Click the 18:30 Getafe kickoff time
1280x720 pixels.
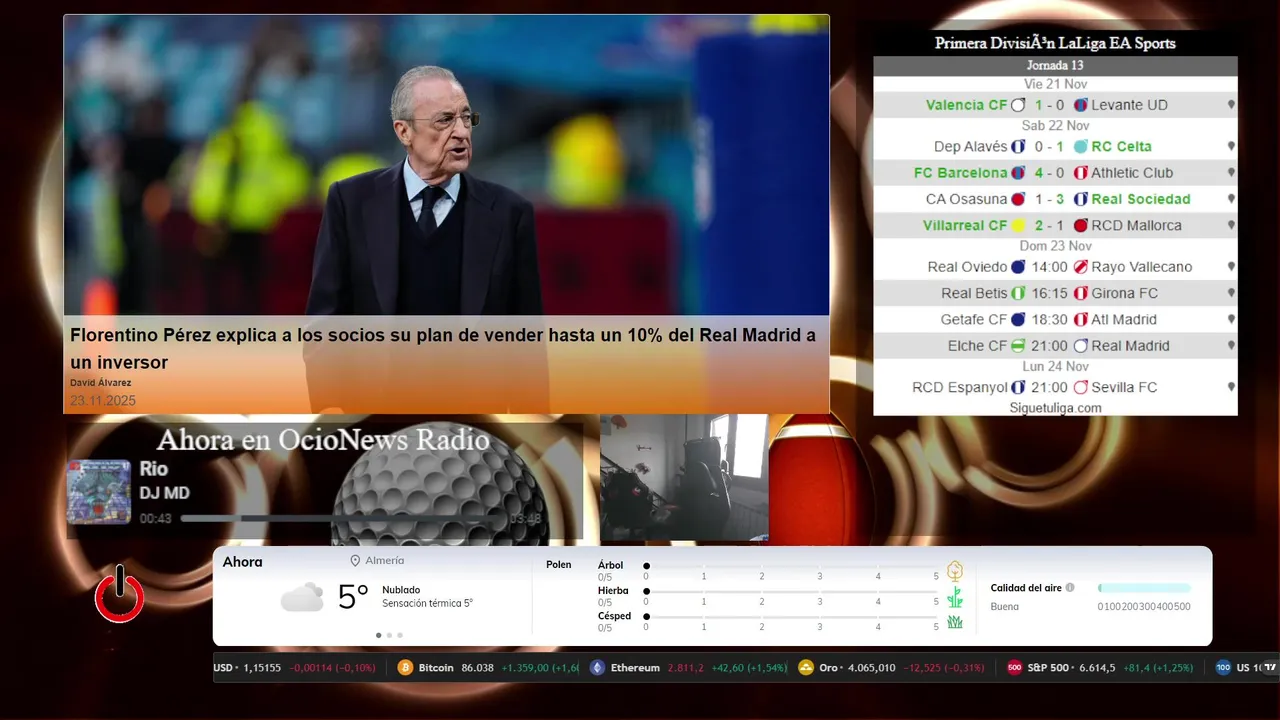click(1049, 320)
